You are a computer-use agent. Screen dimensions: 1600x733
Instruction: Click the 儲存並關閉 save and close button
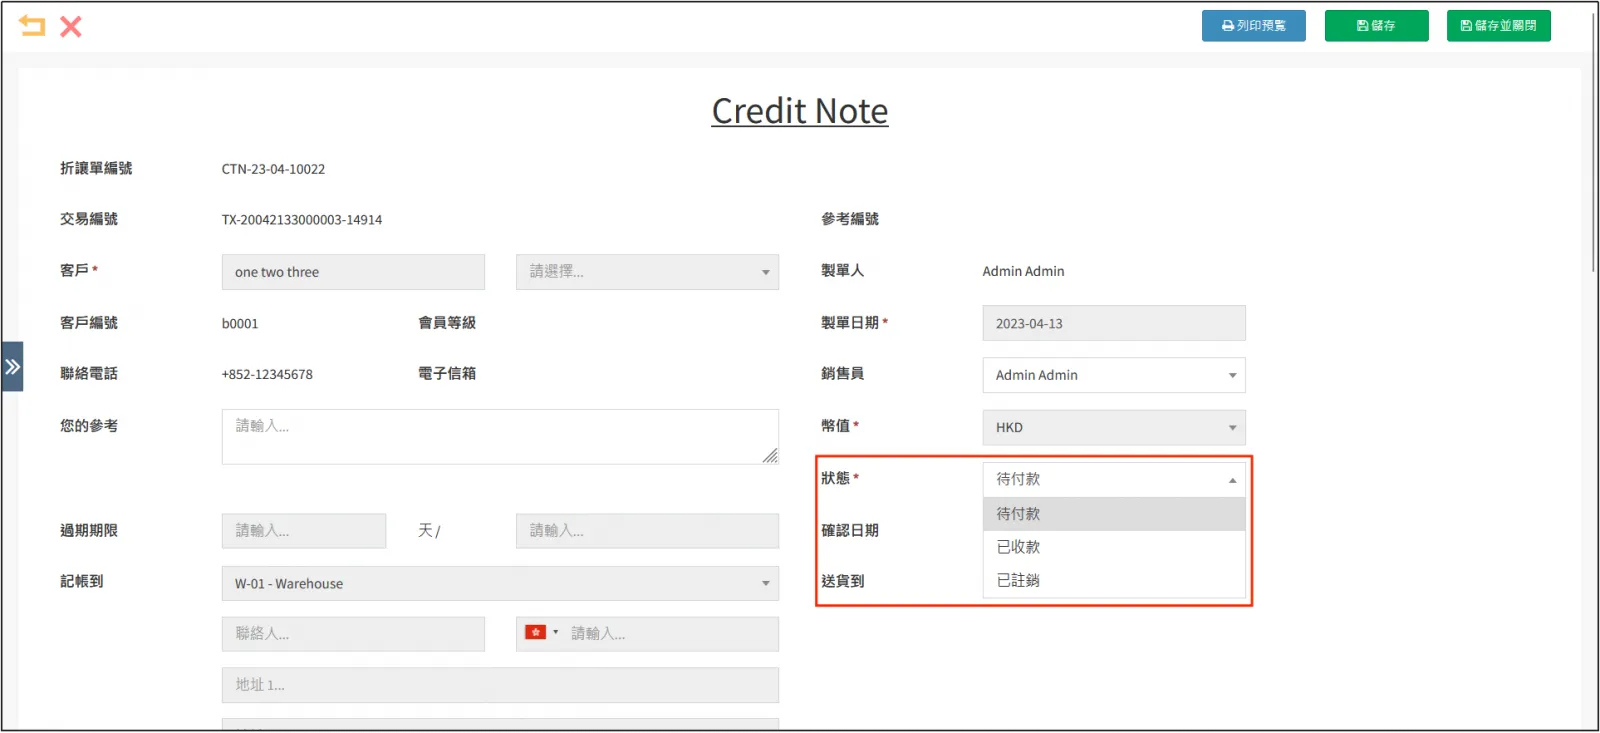pos(1498,26)
